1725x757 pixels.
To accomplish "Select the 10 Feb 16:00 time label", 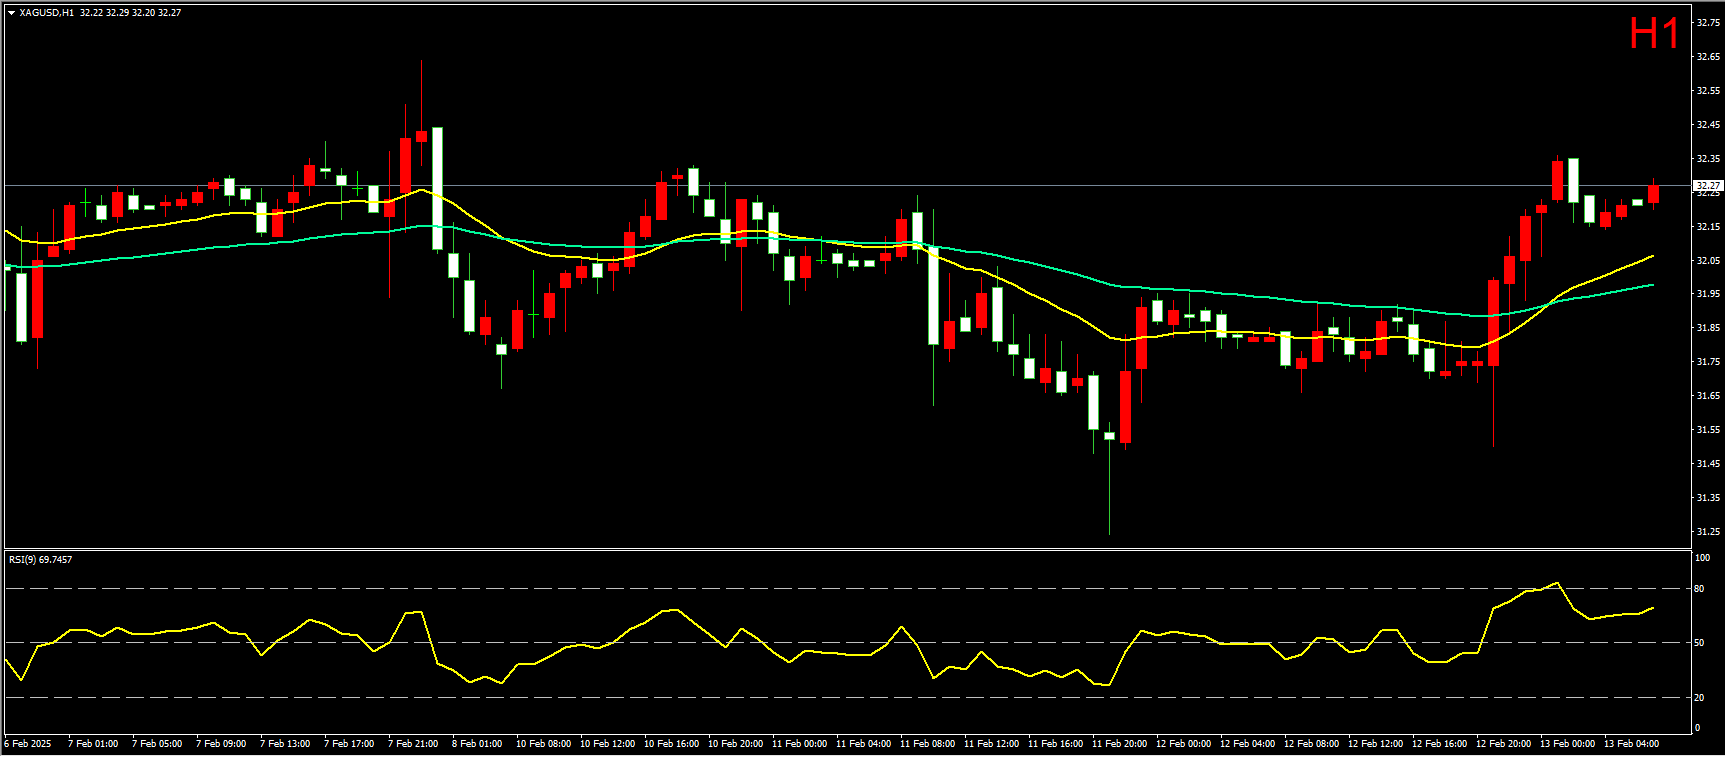I will coord(671,744).
